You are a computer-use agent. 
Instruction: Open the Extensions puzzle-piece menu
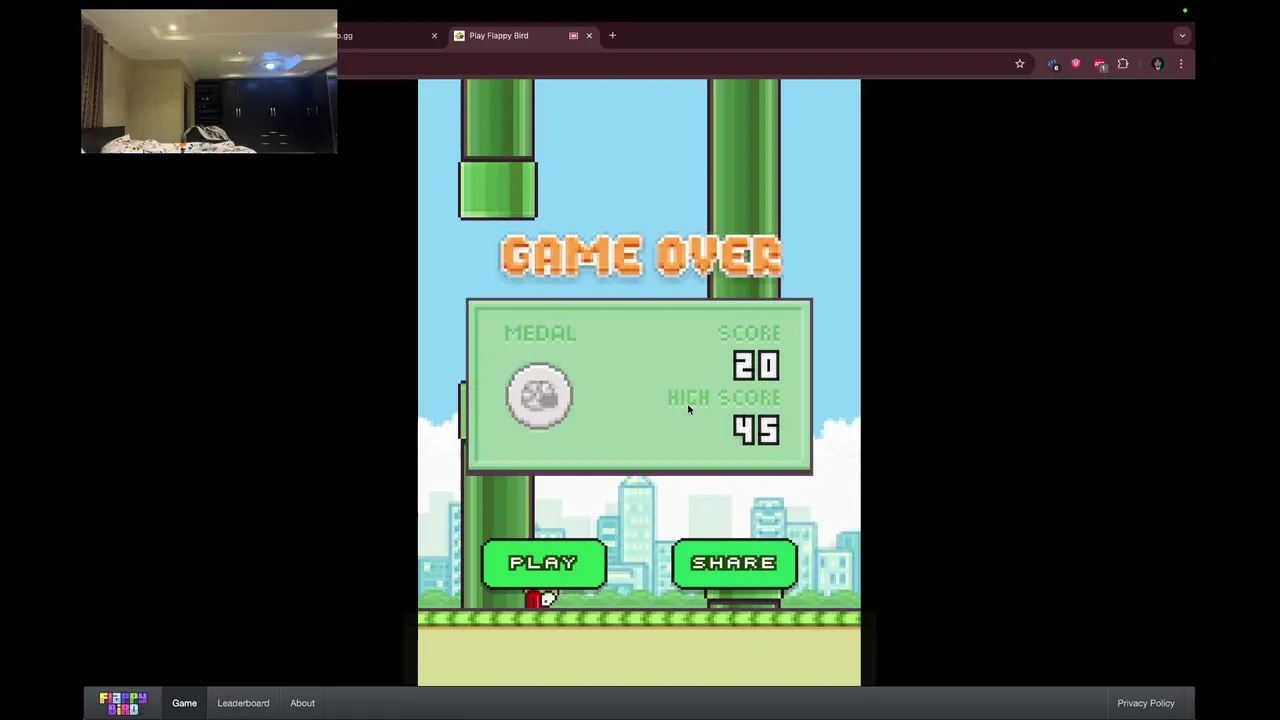click(x=1123, y=64)
